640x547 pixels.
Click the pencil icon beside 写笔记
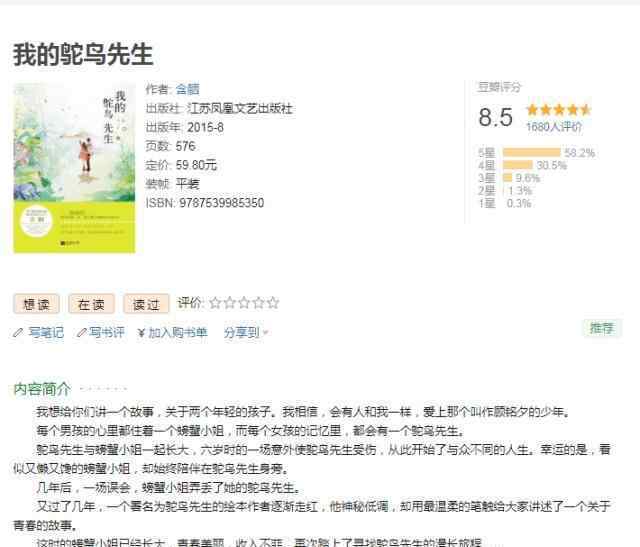18,333
